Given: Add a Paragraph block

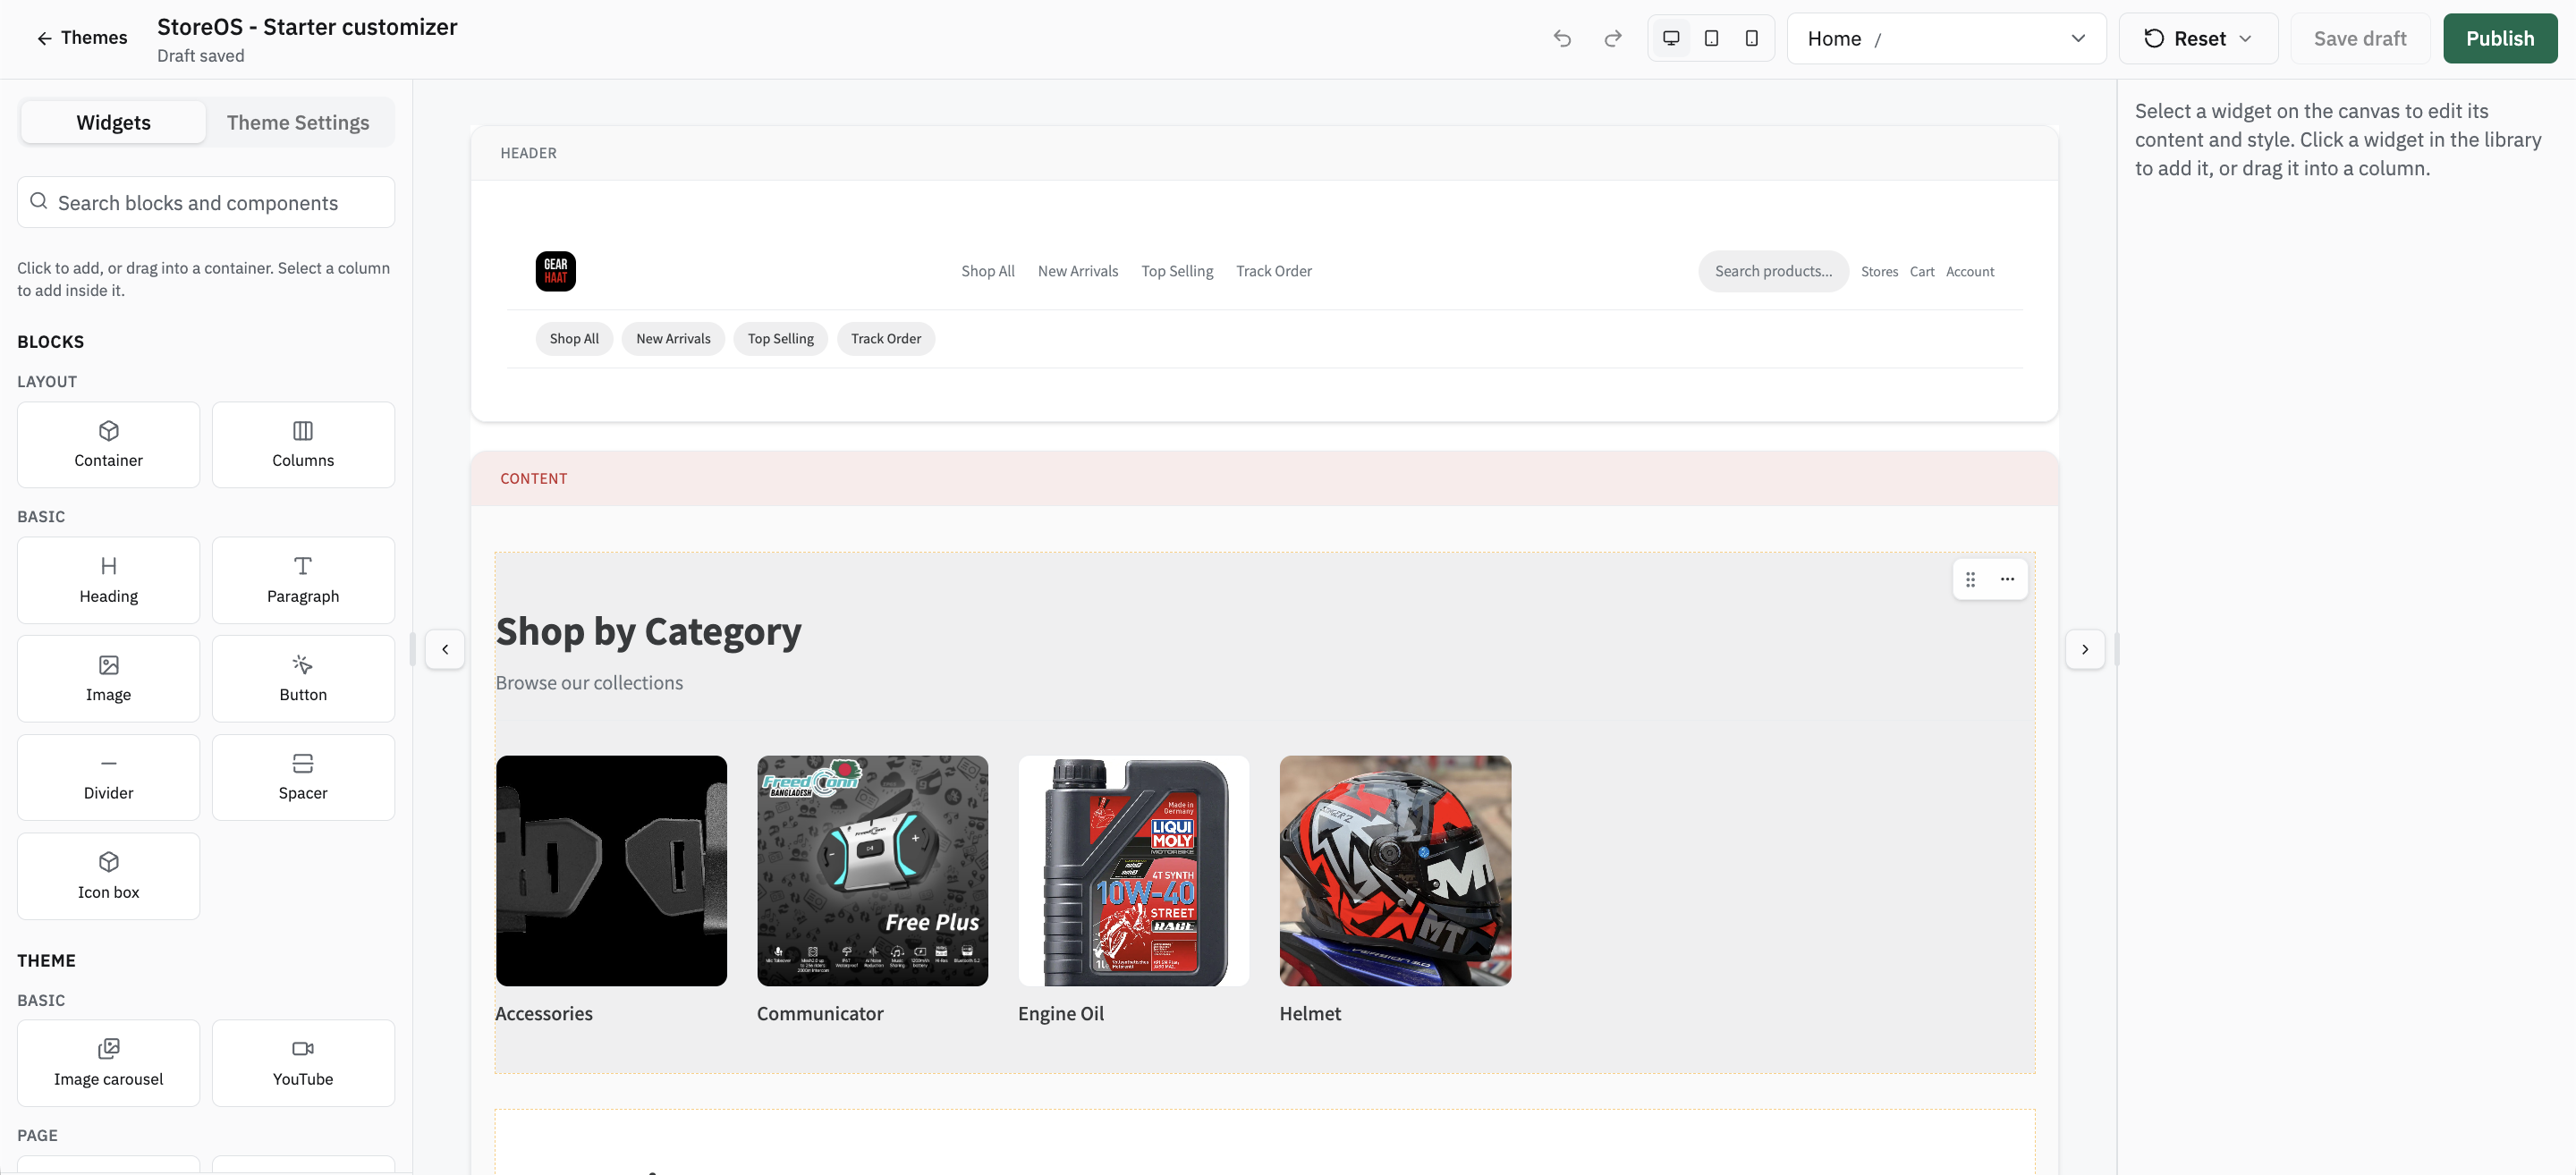Looking at the screenshot, I should 303,580.
